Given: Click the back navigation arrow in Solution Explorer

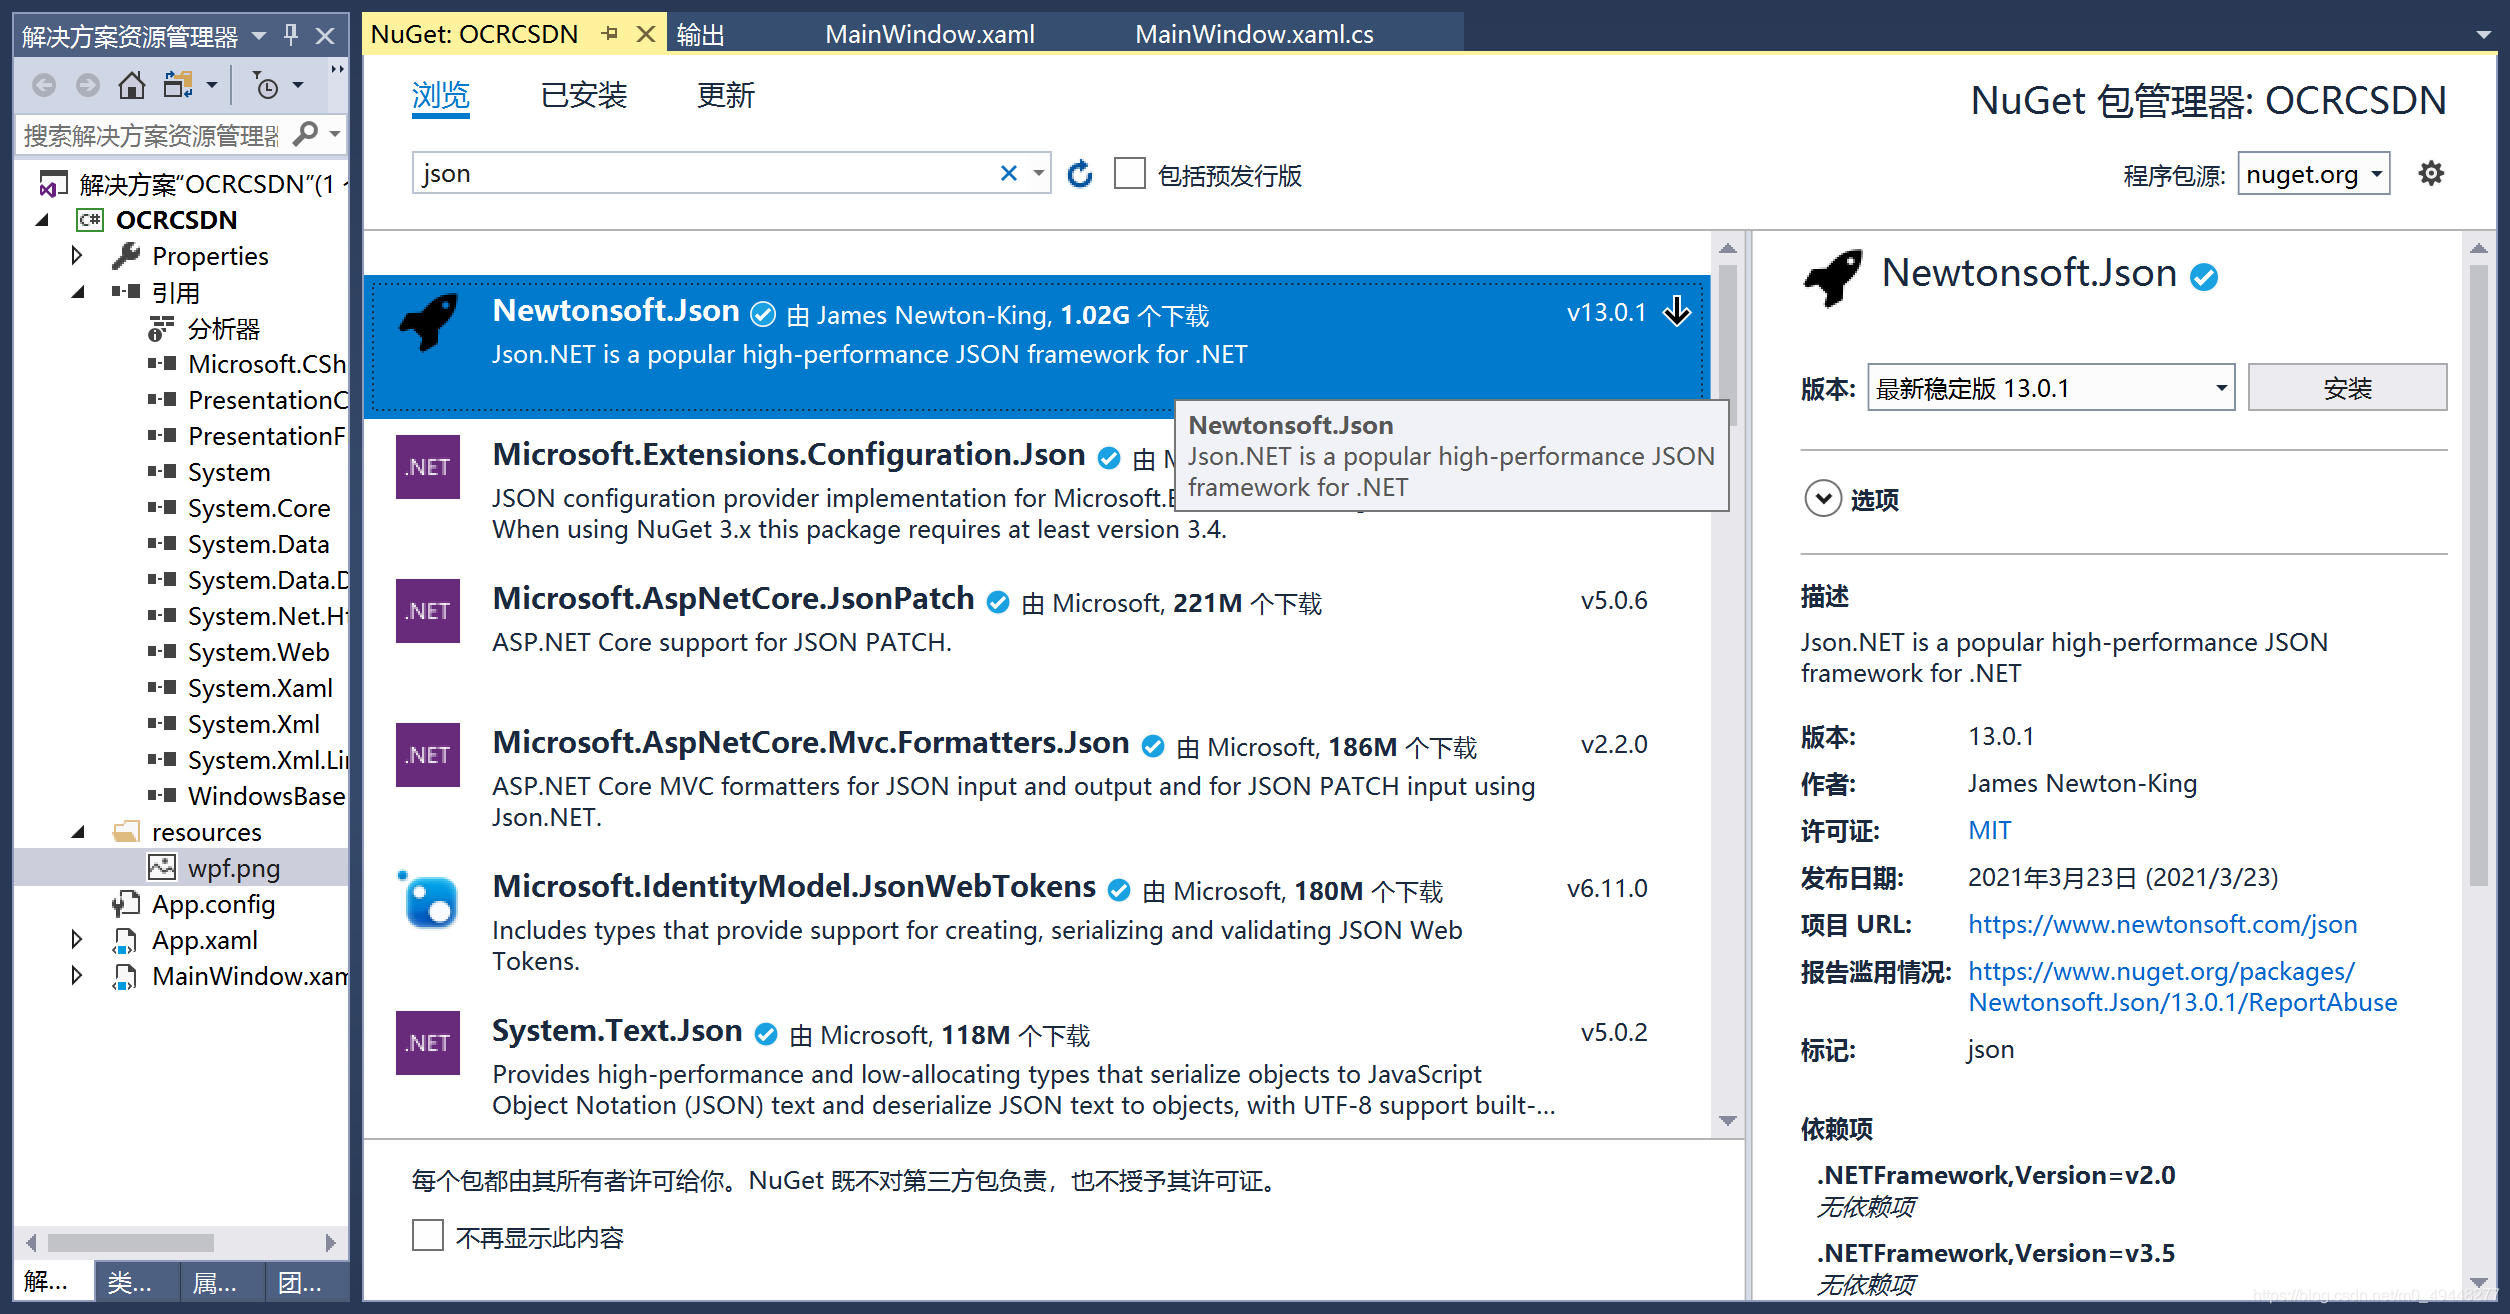Looking at the screenshot, I should 44,86.
